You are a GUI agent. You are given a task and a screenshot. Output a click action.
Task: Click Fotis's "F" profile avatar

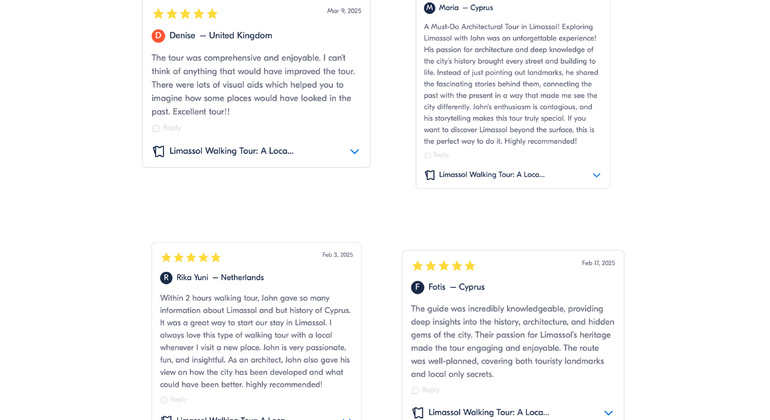click(x=417, y=287)
